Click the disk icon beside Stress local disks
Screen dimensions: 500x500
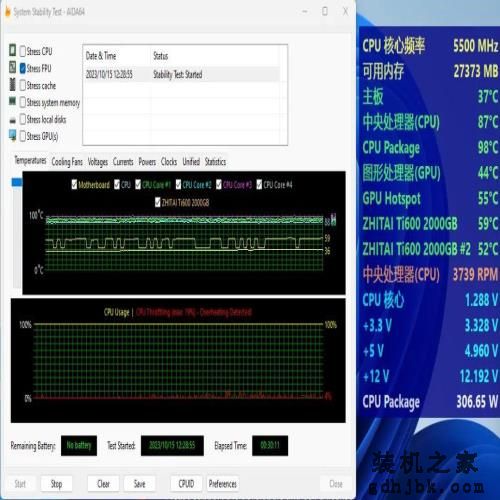pos(13,120)
